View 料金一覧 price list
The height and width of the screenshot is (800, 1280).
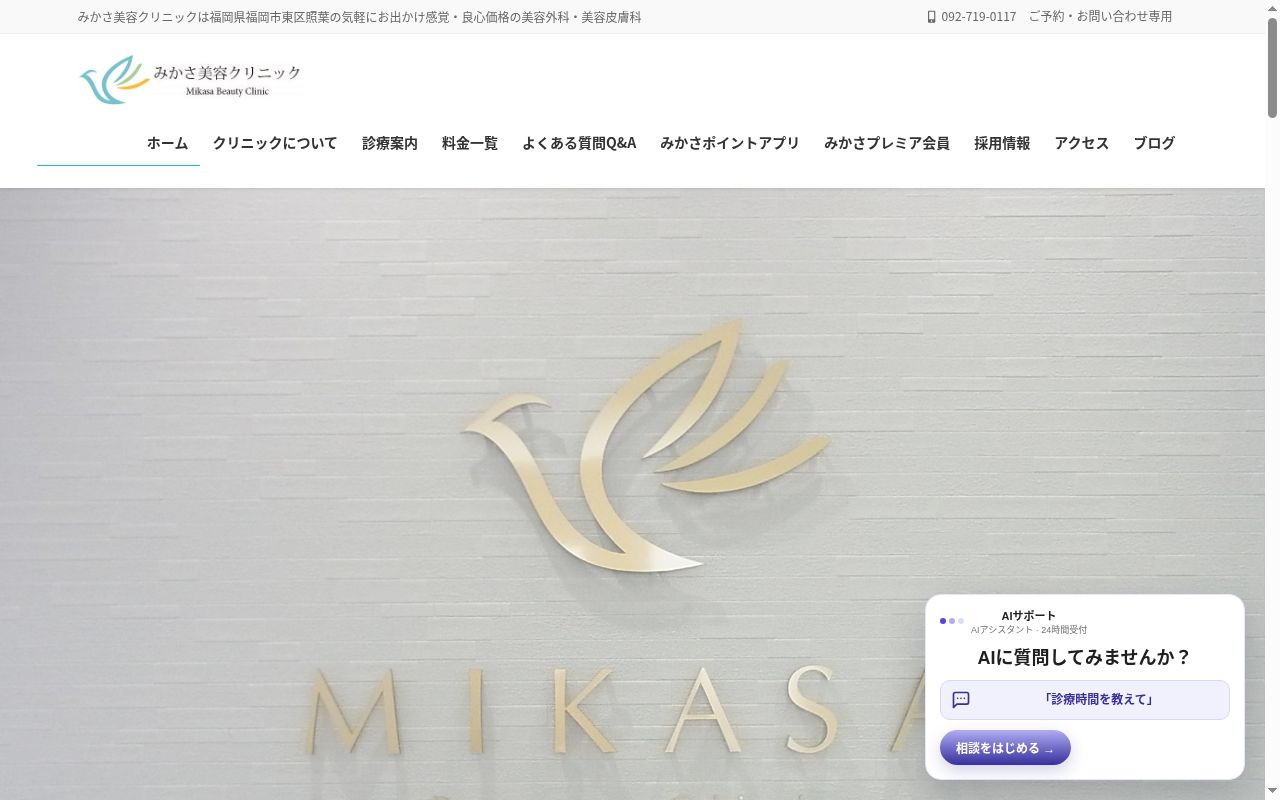[x=470, y=143]
